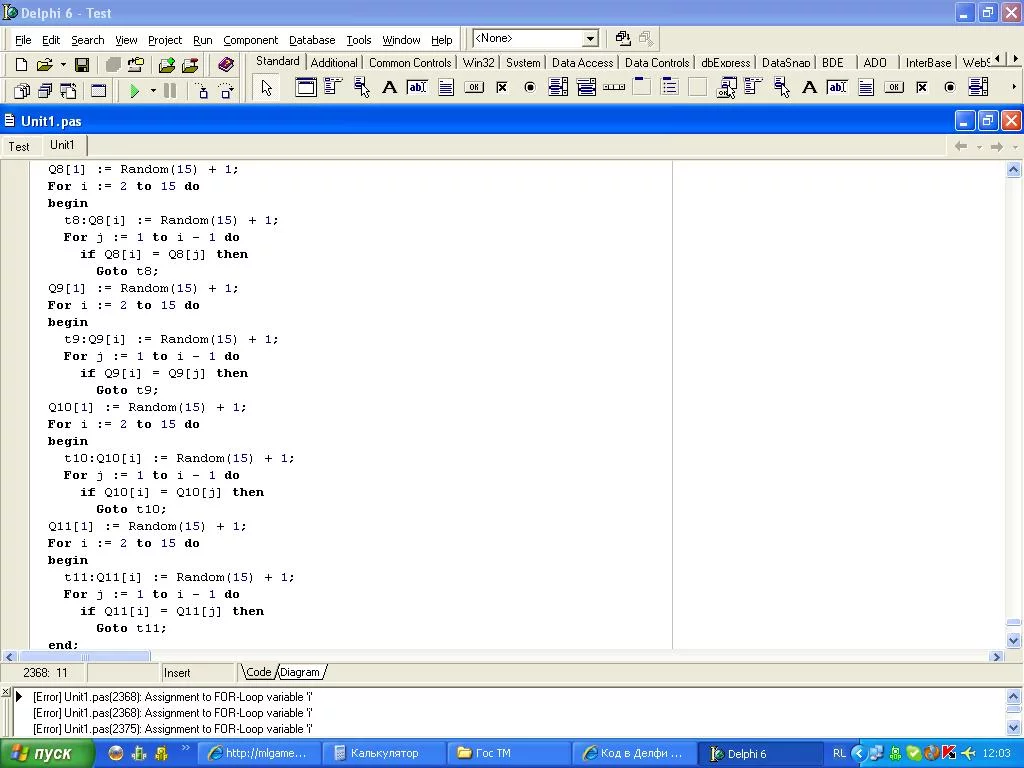This screenshot has width=1024, height=768.
Task: Open the Project menu
Action: pos(165,40)
